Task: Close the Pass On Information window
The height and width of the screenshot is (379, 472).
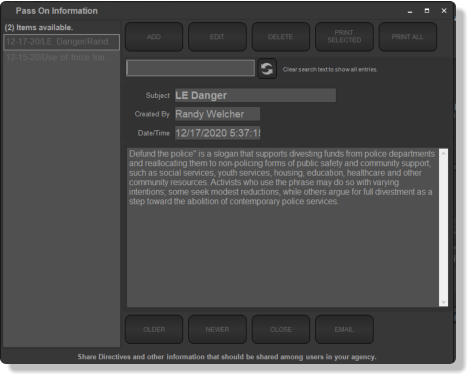Action: click(444, 11)
